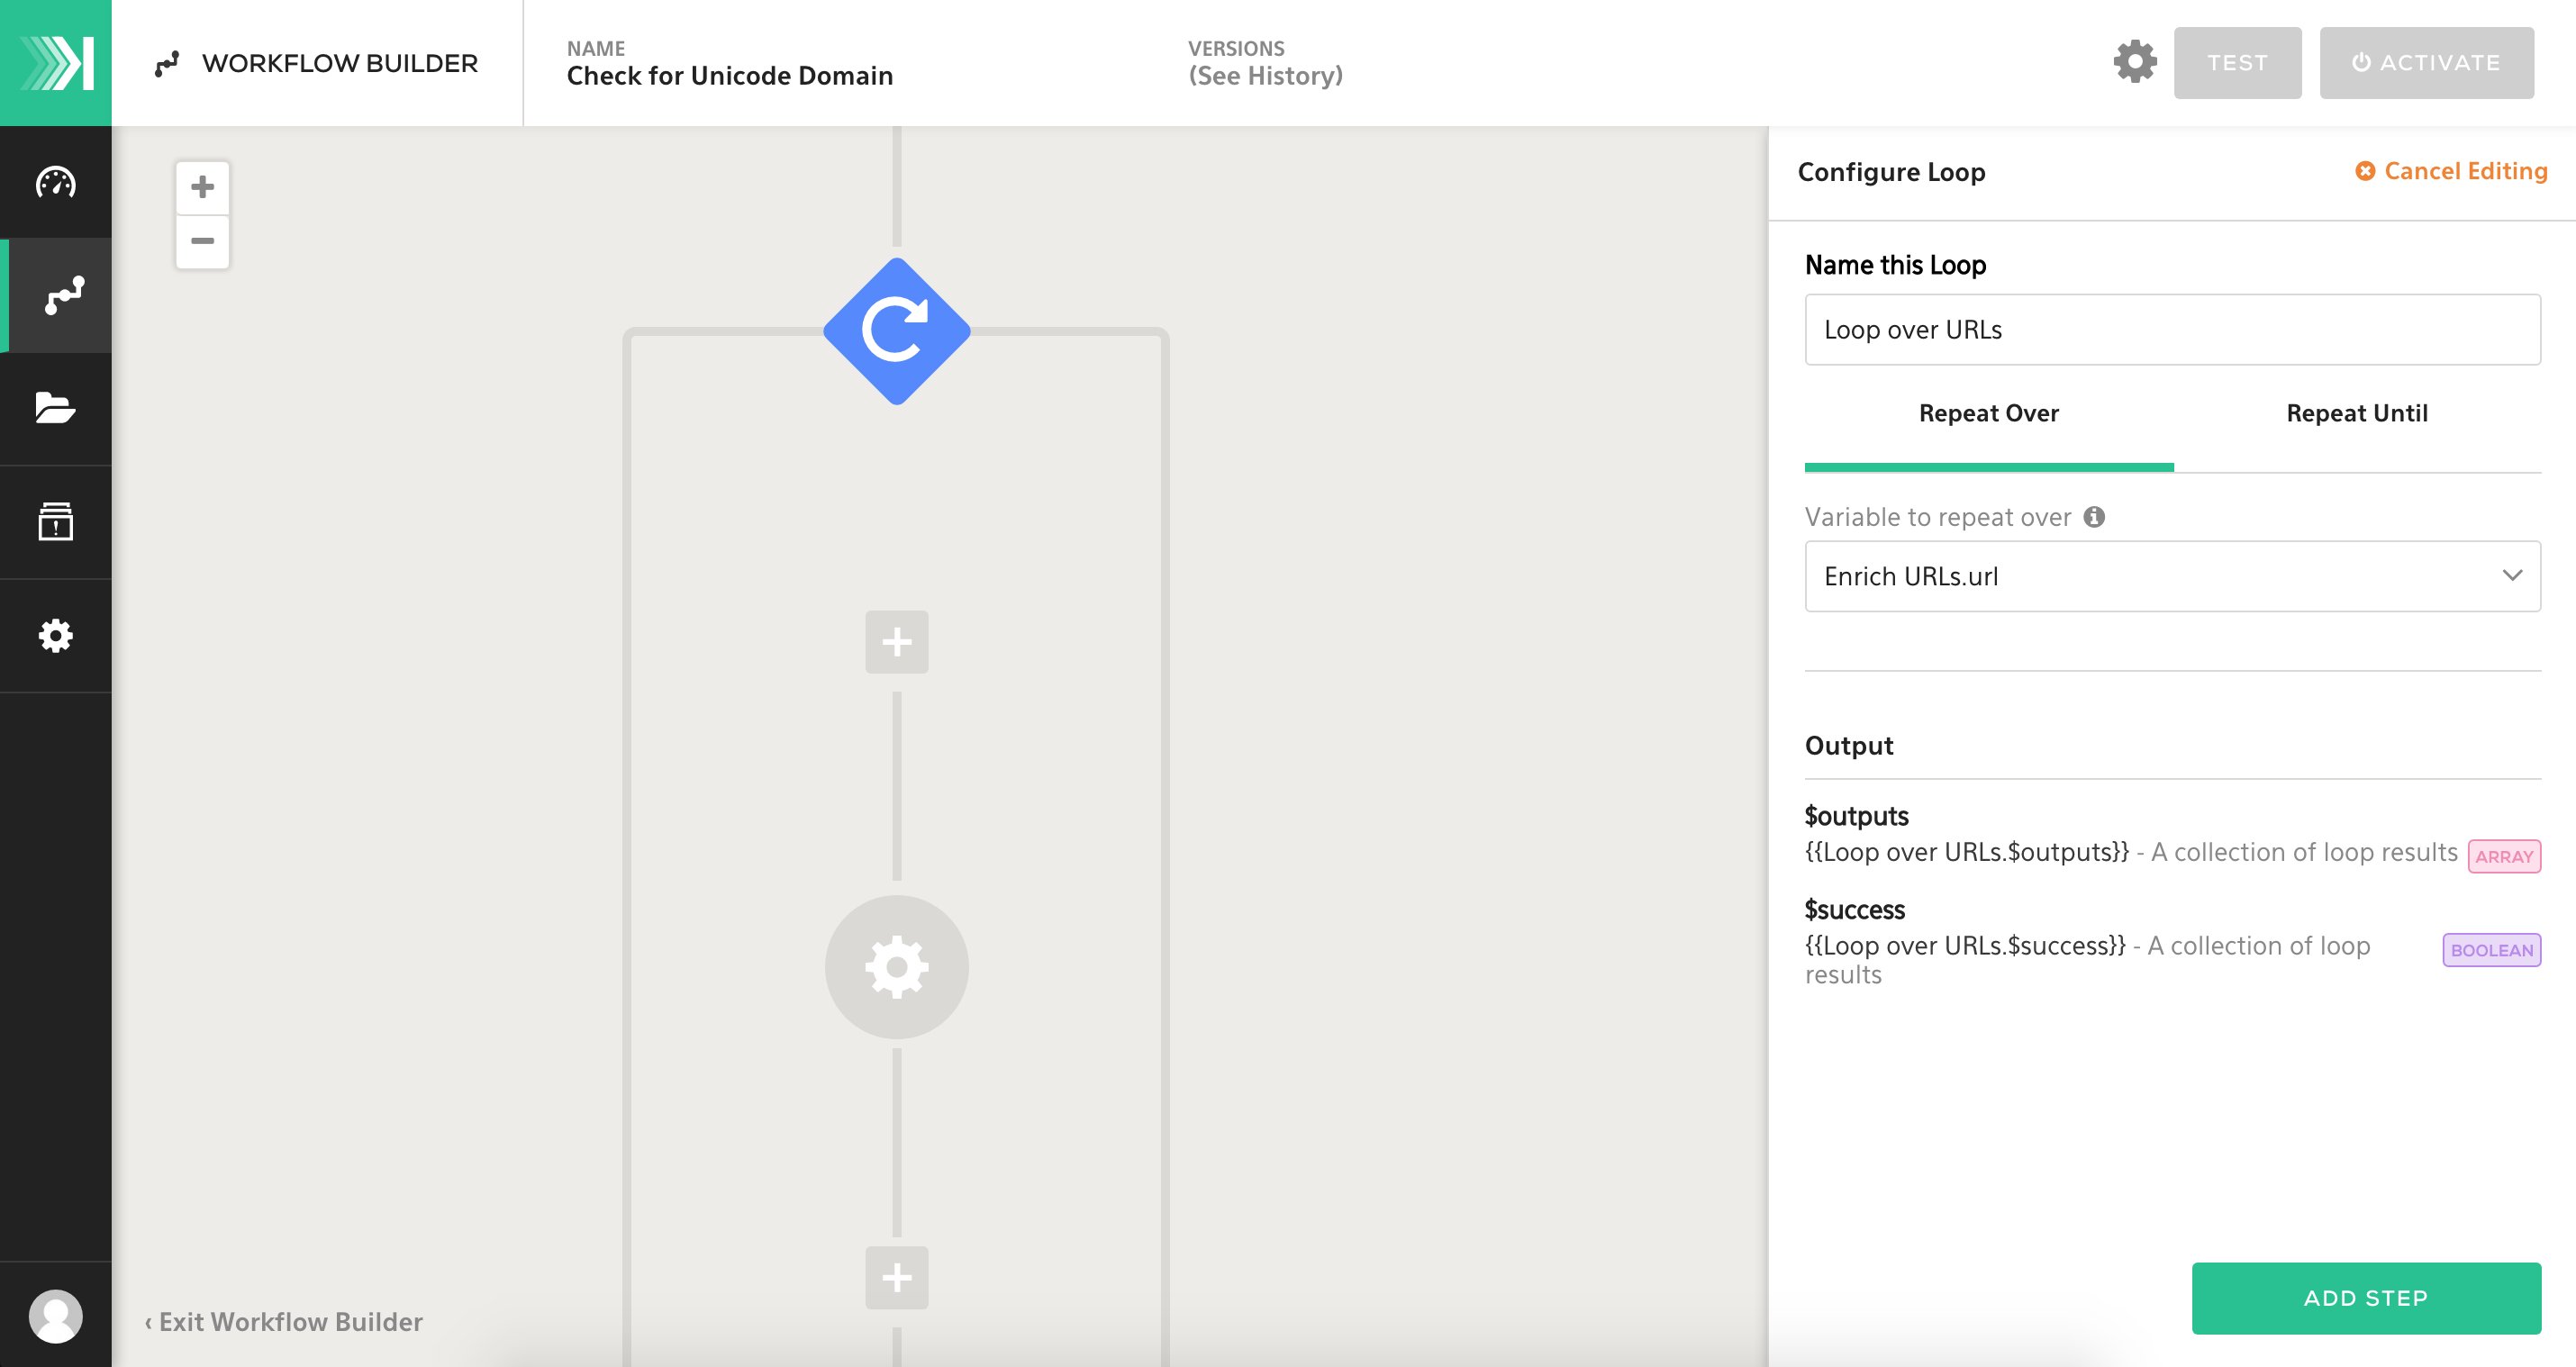The image size is (2576, 1367).
Task: Select the blue loop diamond node
Action: tap(896, 332)
